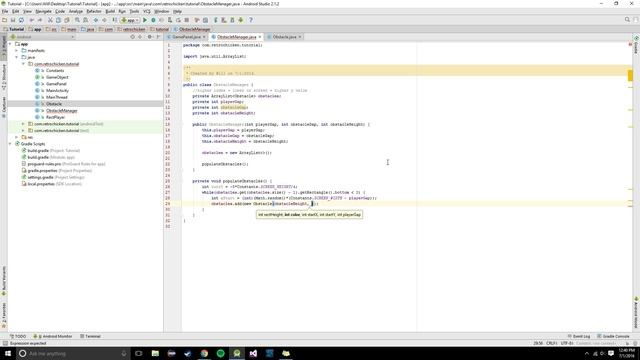
Task: Open the Event Log
Action: (x=579, y=336)
